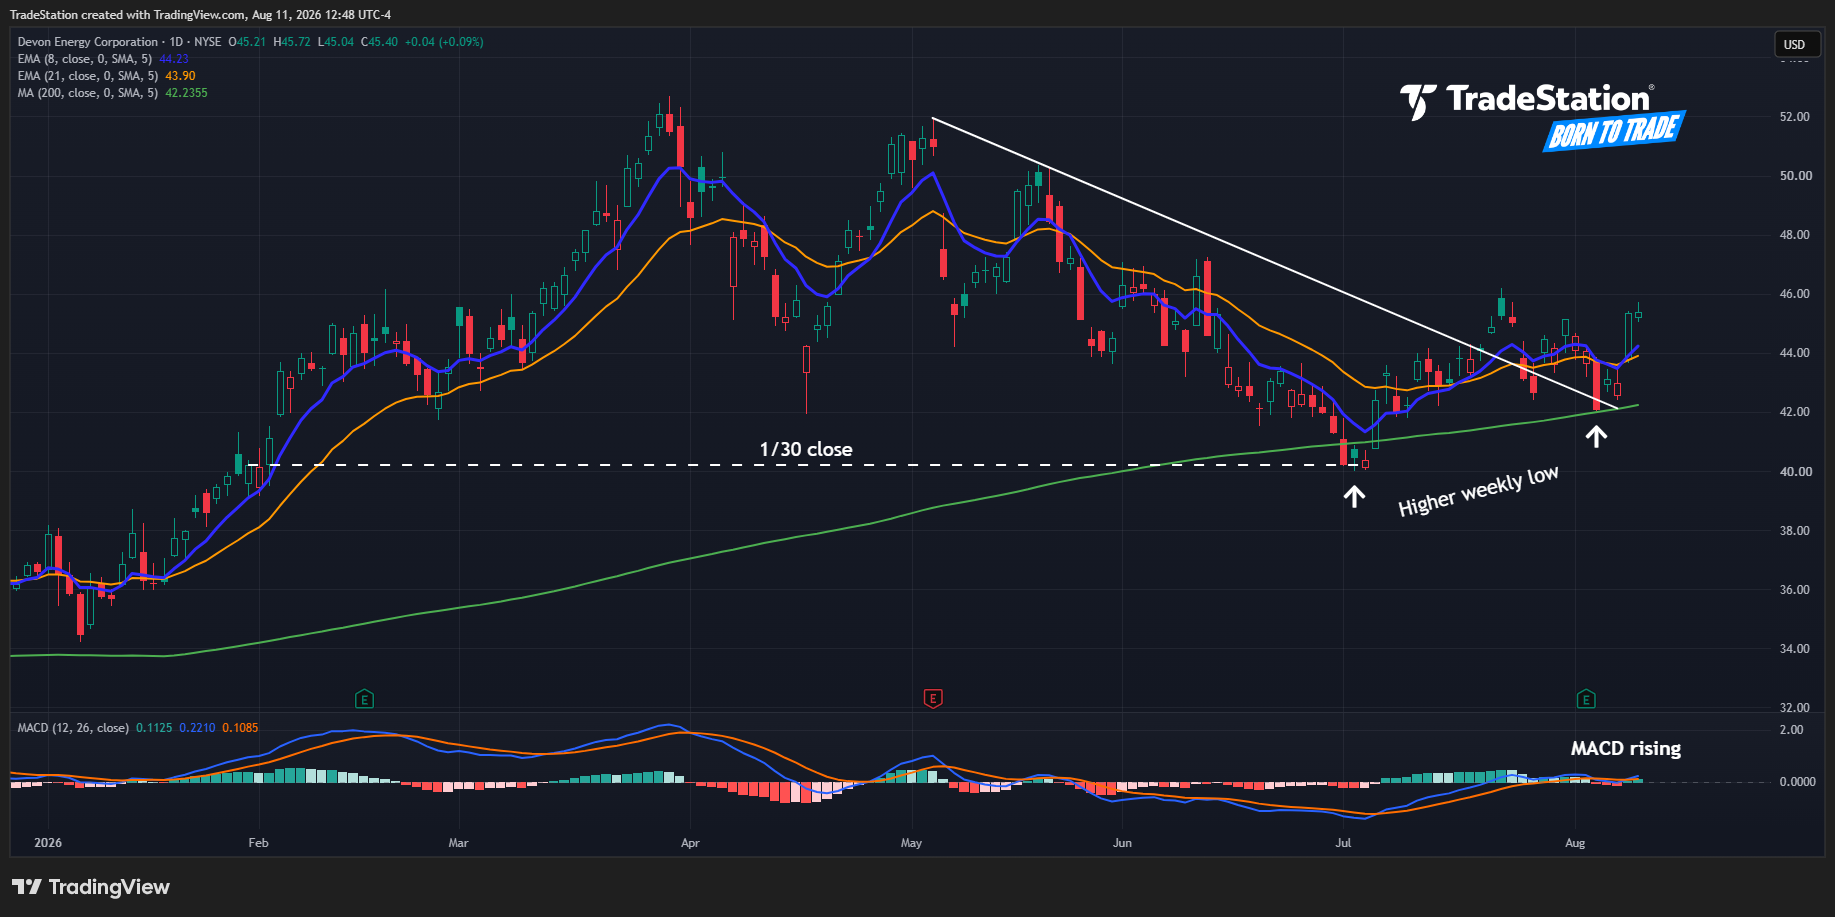Viewport: 1835px width, 917px height.
Task: Click the green earnings marker near February
Action: pyautogui.click(x=365, y=699)
